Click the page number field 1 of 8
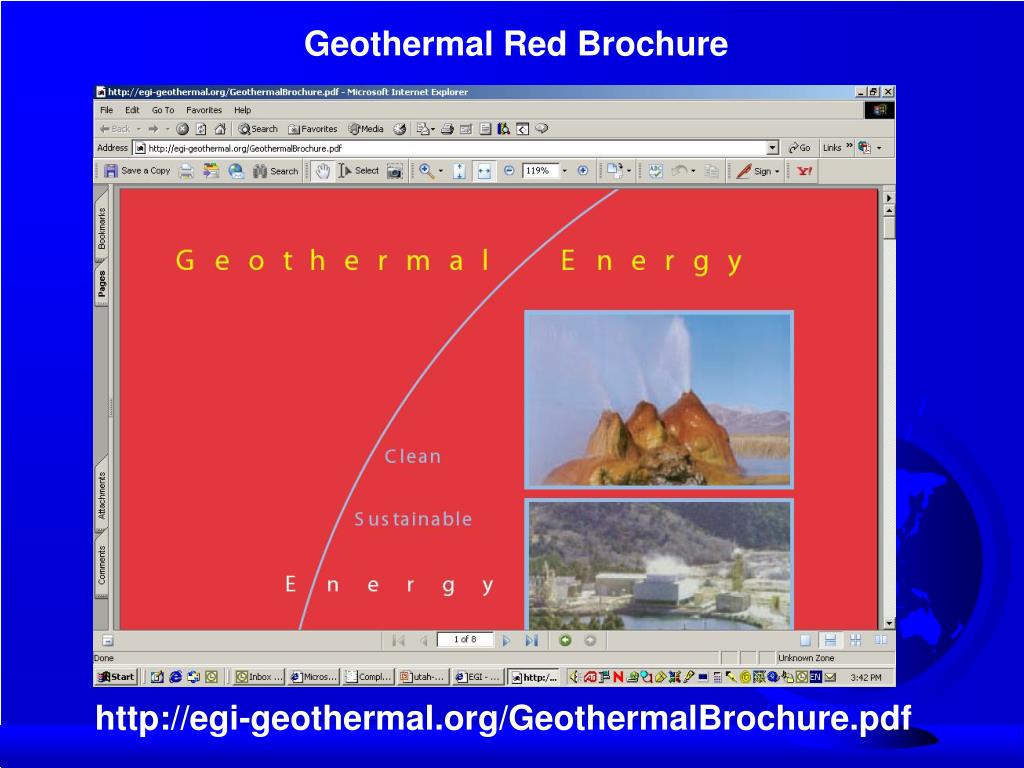Screen dimensions: 1024x768 click(466, 639)
